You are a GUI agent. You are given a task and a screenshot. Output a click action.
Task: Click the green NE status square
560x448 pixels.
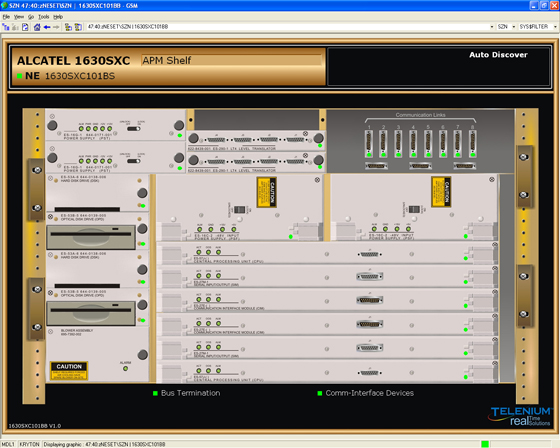pyautogui.click(x=19, y=76)
